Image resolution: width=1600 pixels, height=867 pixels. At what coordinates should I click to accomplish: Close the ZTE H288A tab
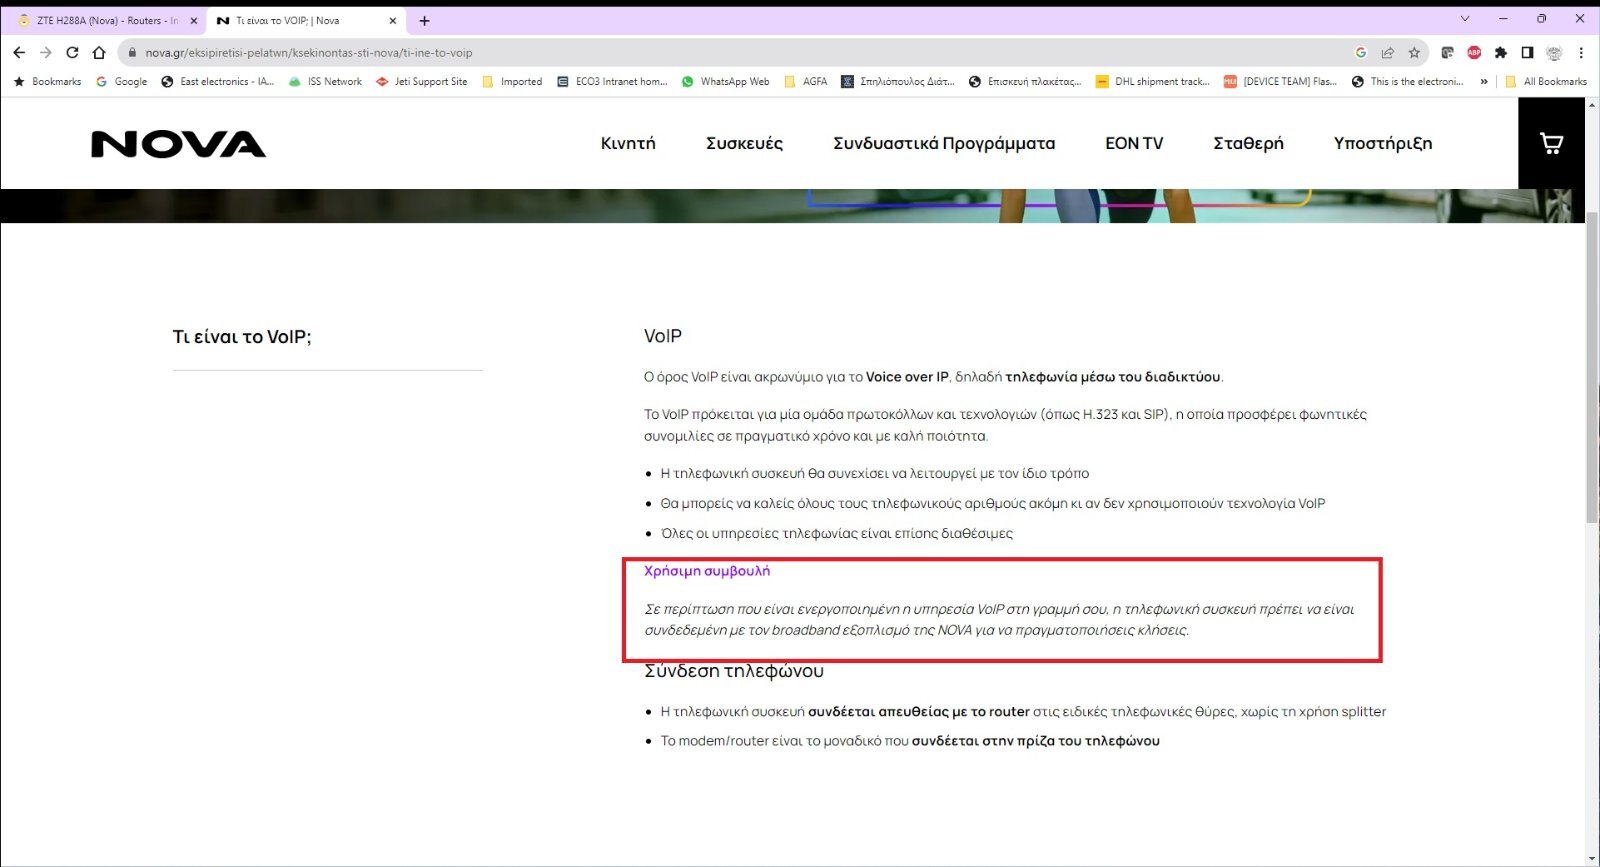coord(194,20)
